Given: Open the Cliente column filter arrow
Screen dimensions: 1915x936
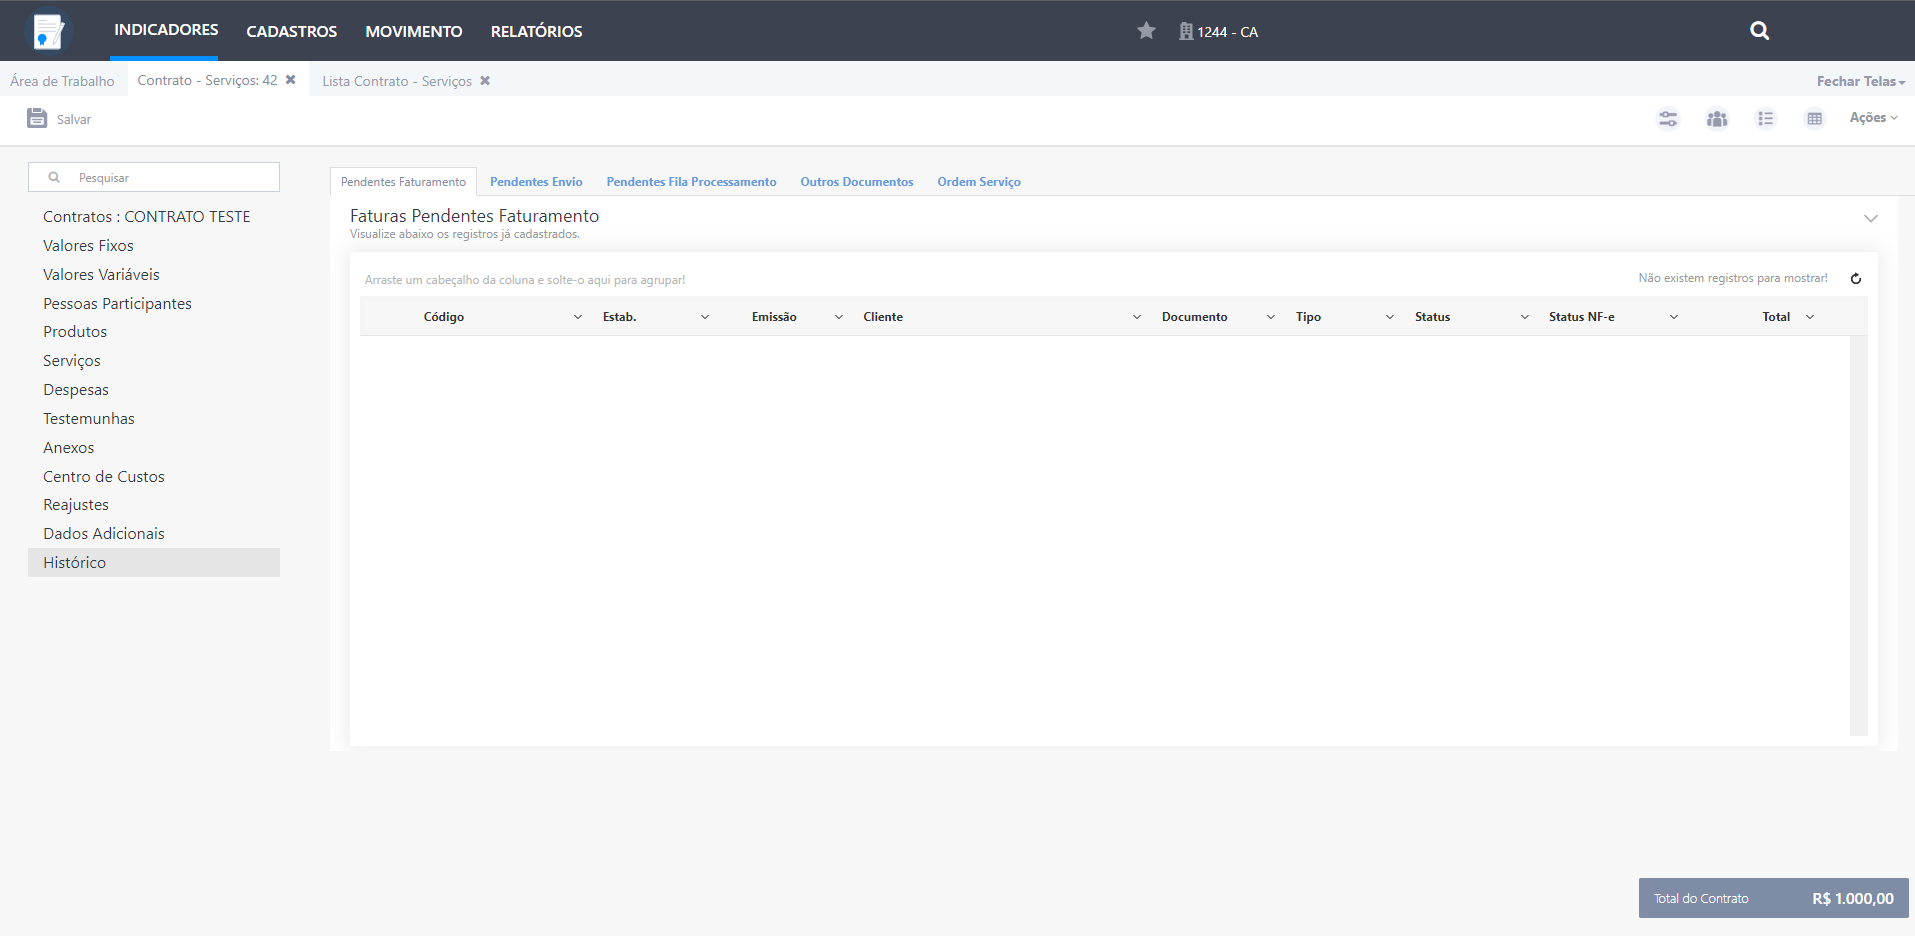Looking at the screenshot, I should point(1137,317).
